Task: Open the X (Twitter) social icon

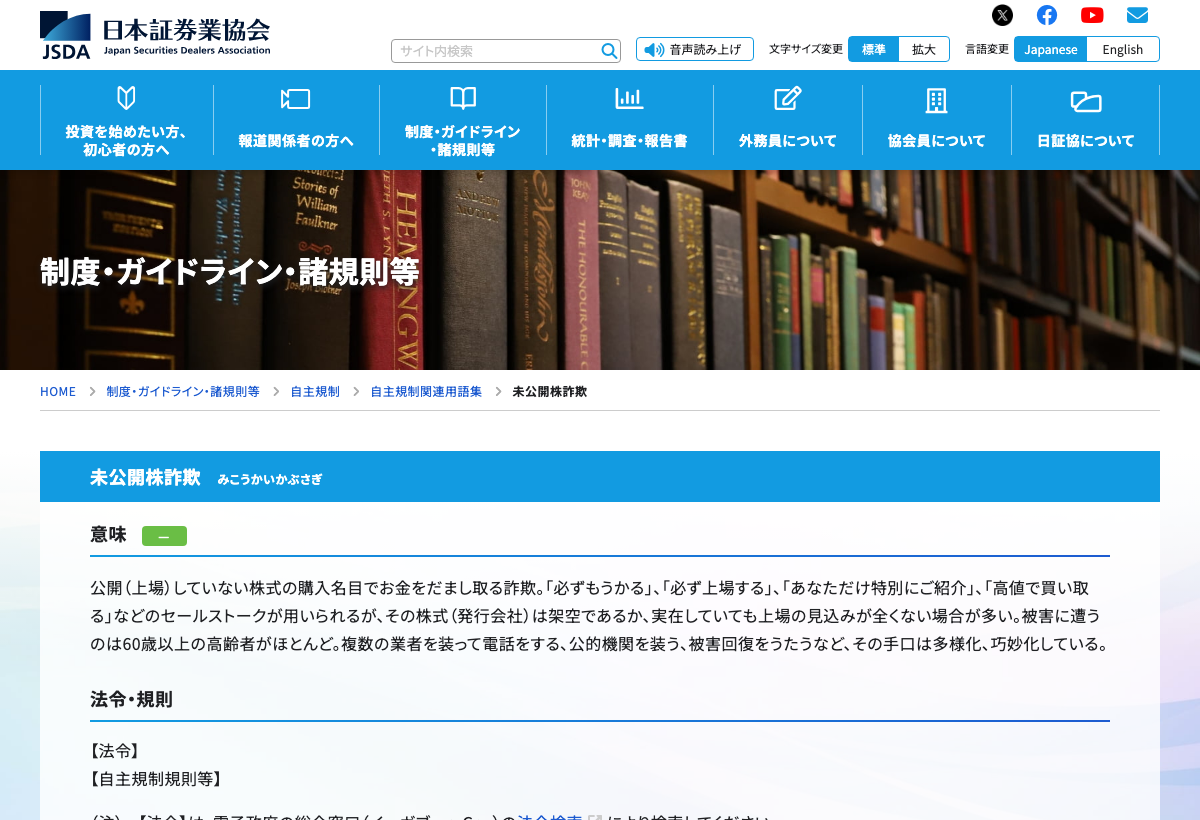Action: pos(1002,15)
